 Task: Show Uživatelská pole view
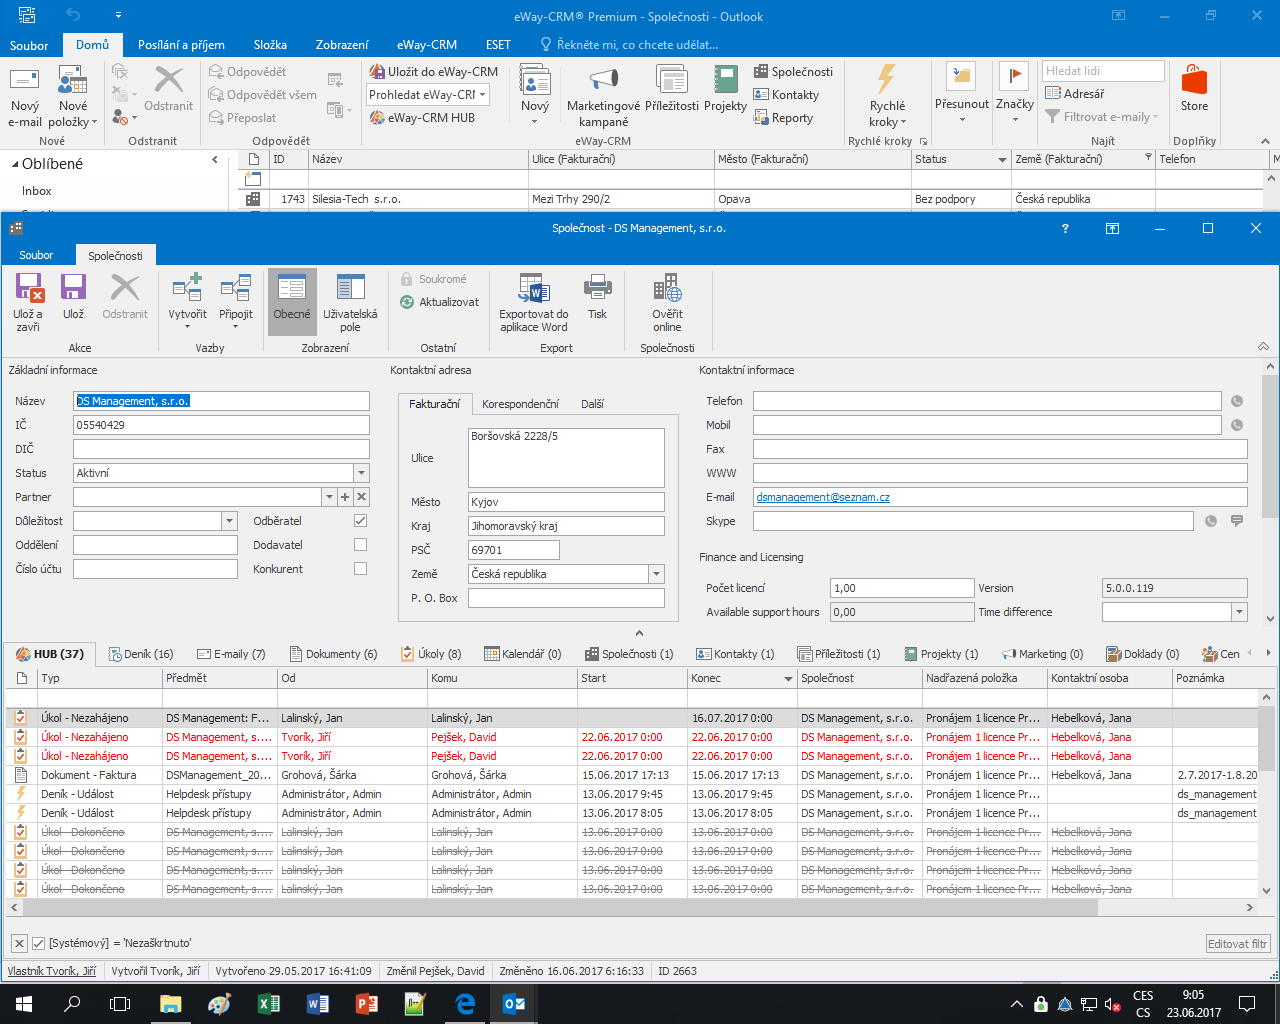[350, 302]
